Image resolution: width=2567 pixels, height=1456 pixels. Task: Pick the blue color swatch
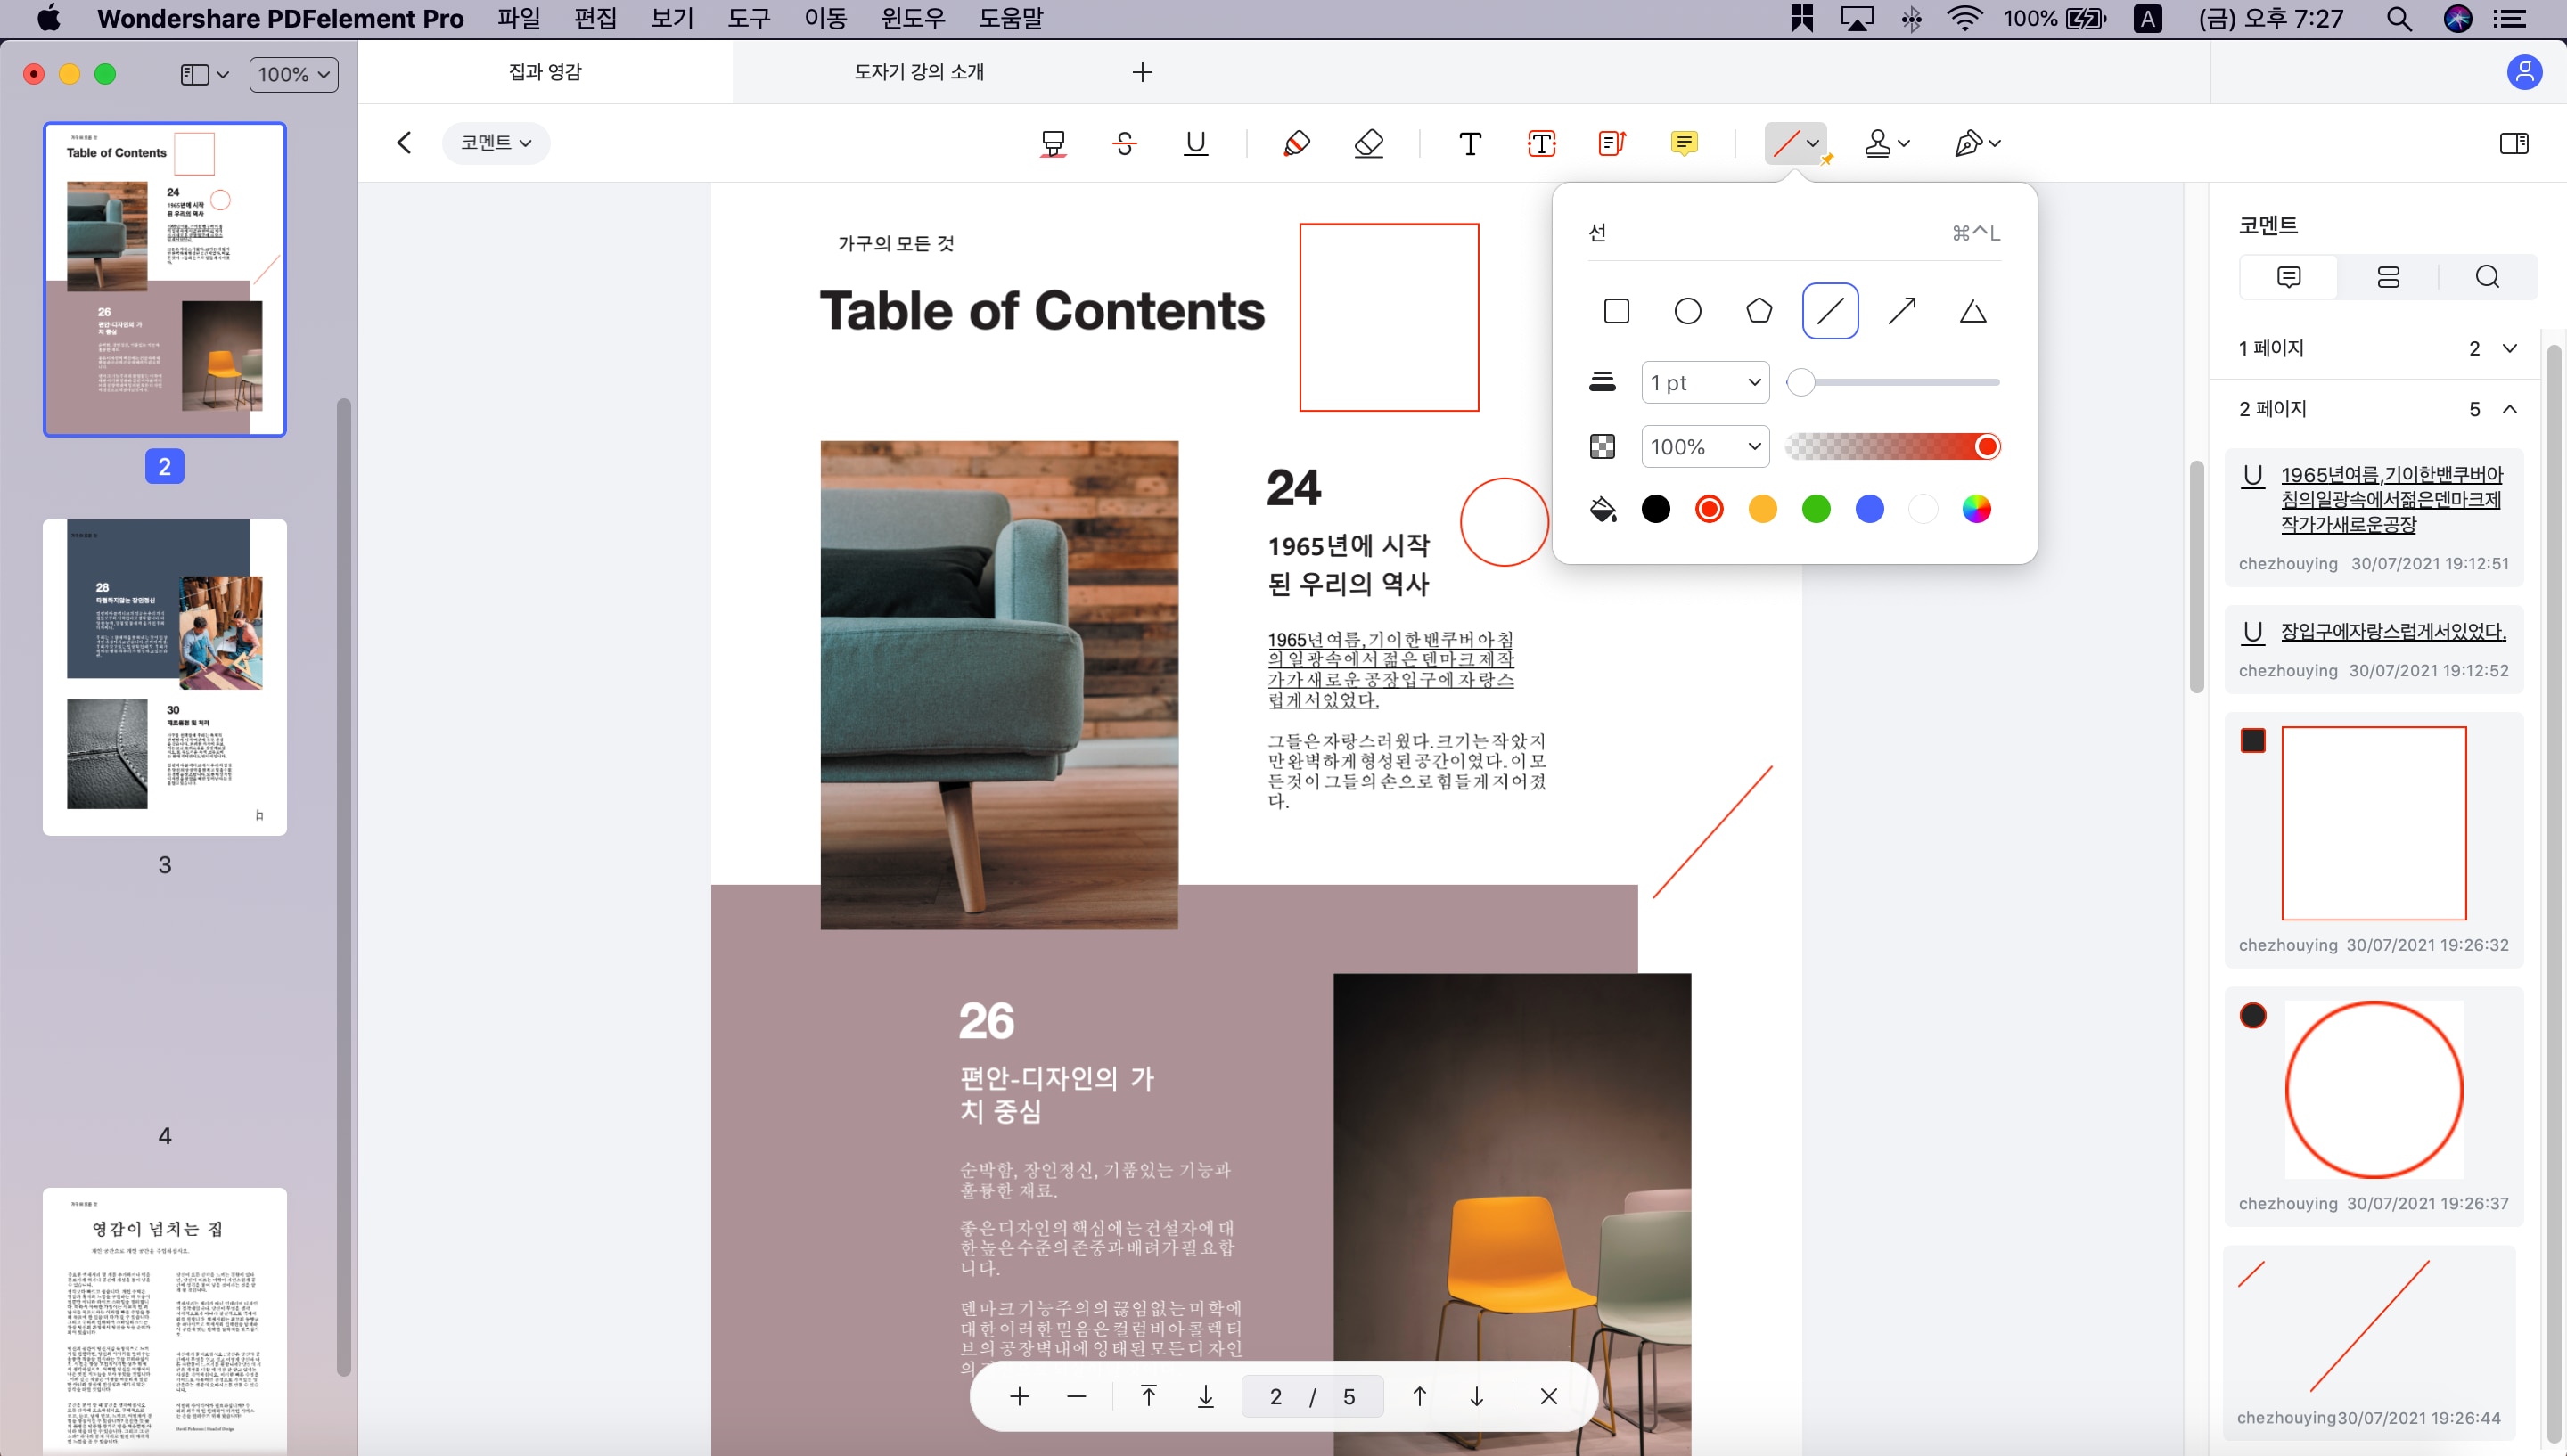[1869, 509]
